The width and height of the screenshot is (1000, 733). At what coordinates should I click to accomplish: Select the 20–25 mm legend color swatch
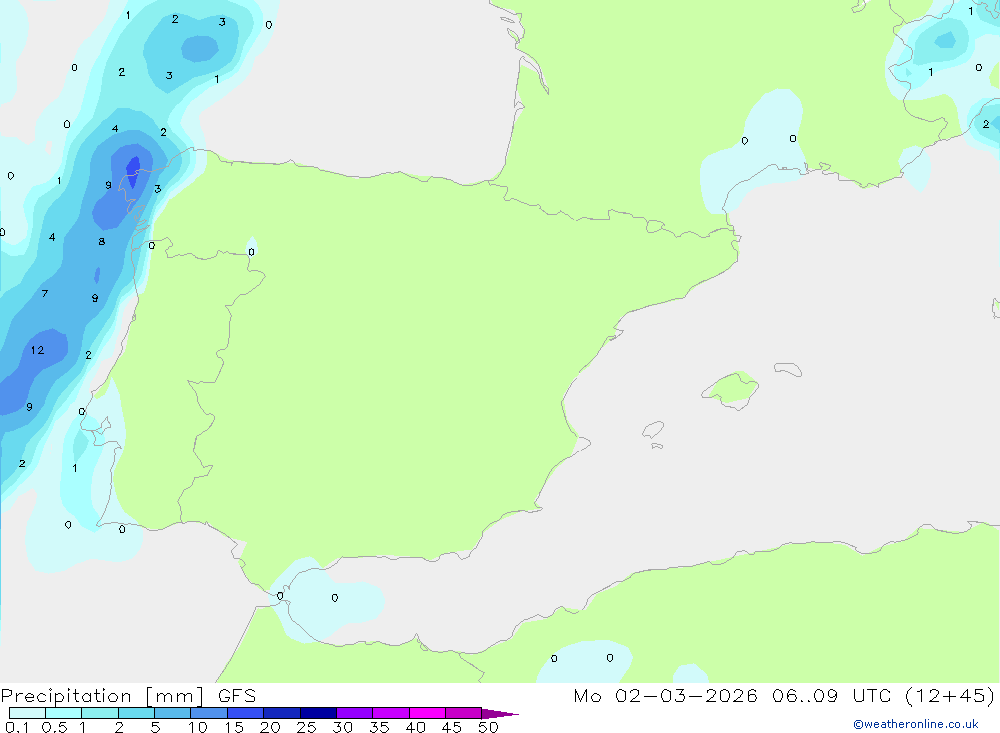tap(282, 713)
